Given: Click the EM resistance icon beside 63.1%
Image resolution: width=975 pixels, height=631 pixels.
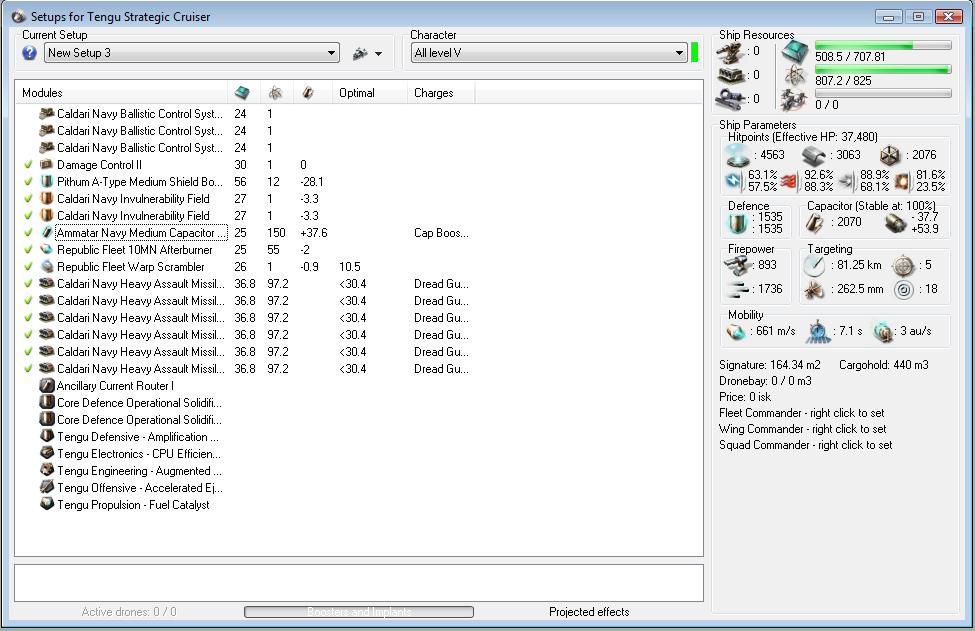Looking at the screenshot, I should pos(734,181).
